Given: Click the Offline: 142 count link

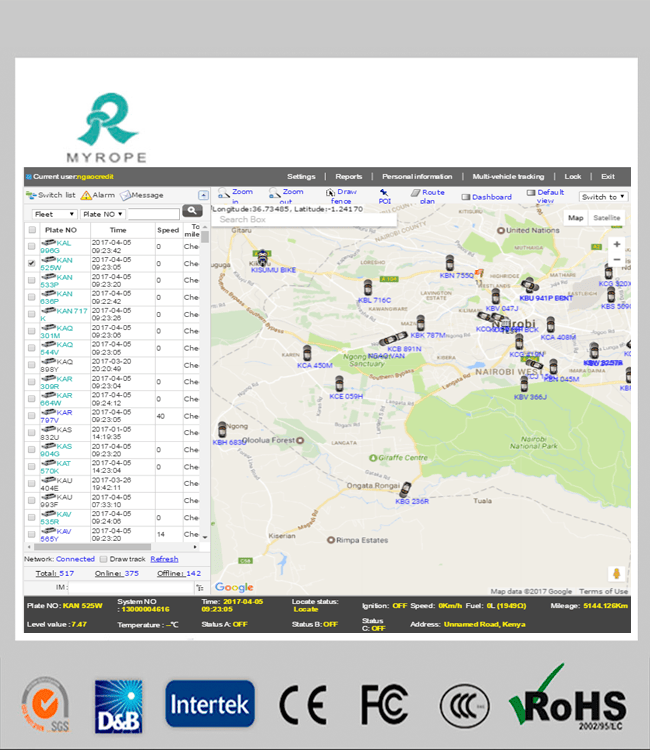Looking at the screenshot, I should click(x=179, y=573).
